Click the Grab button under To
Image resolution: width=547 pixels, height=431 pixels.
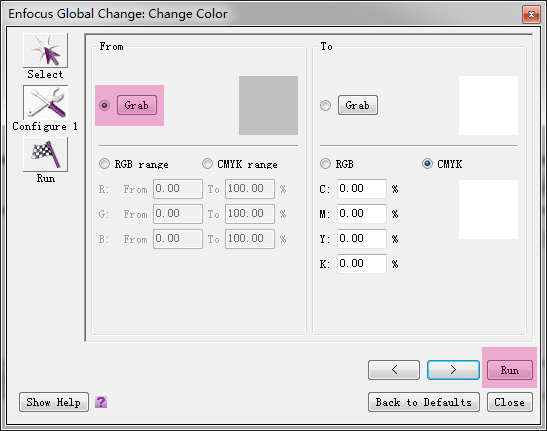[x=358, y=105]
